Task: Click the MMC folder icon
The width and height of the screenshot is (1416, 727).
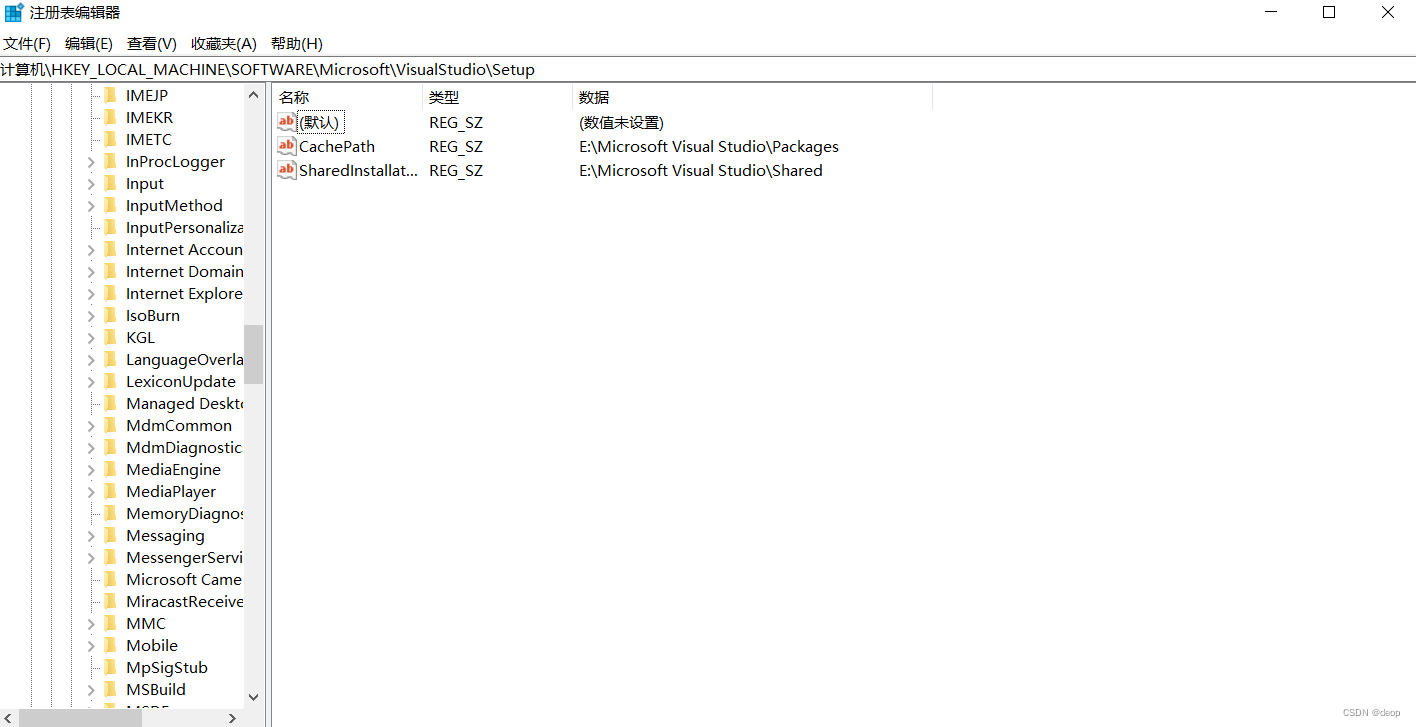Action: [112, 623]
